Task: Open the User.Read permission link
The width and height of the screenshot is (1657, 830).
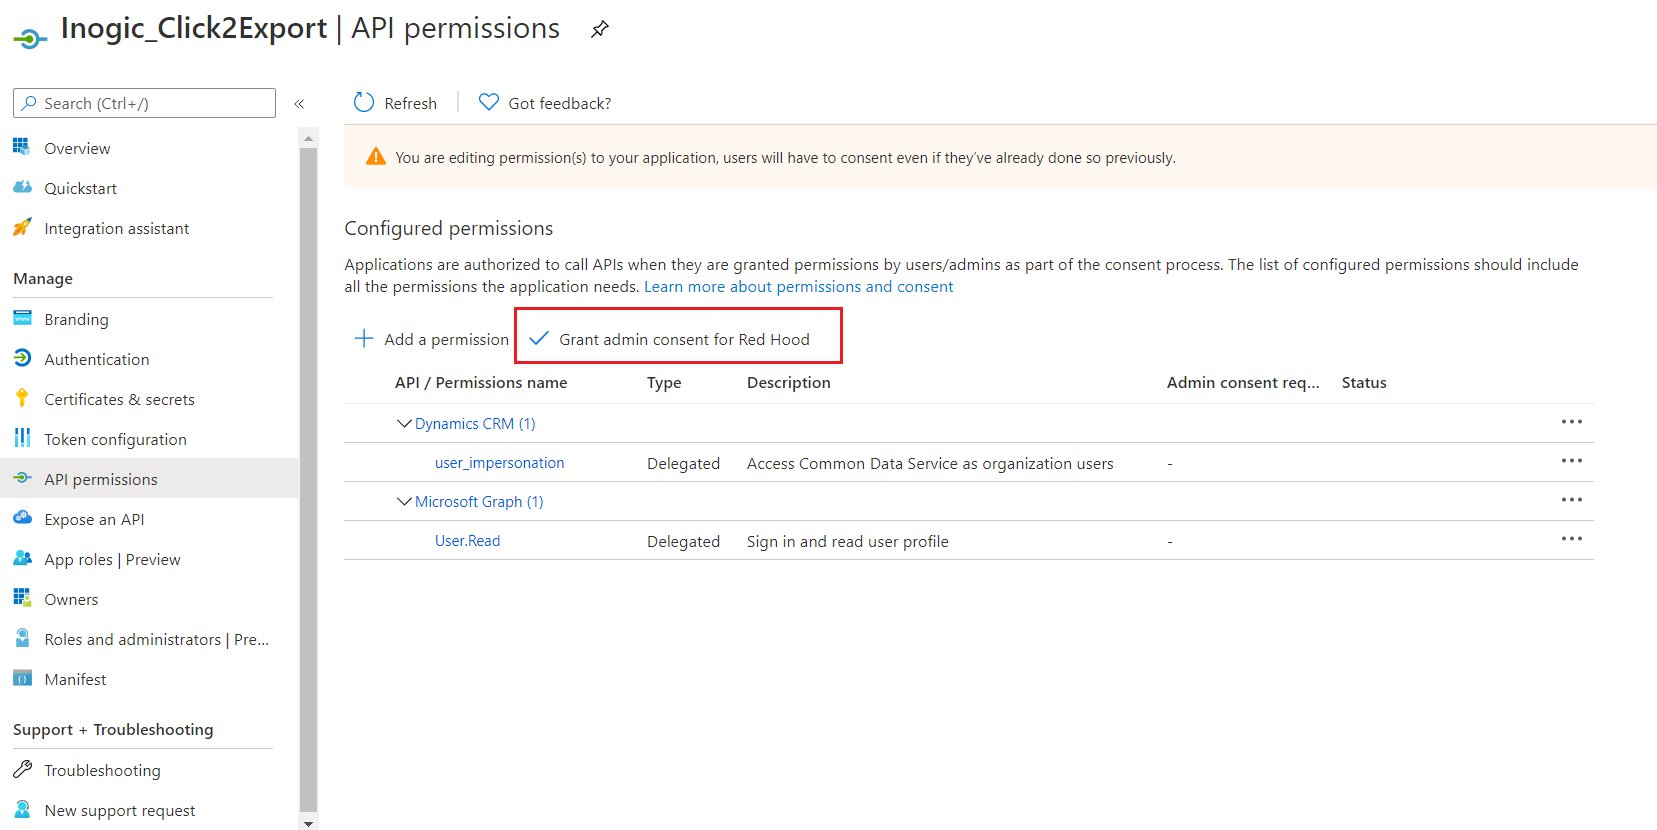Action: click(467, 541)
